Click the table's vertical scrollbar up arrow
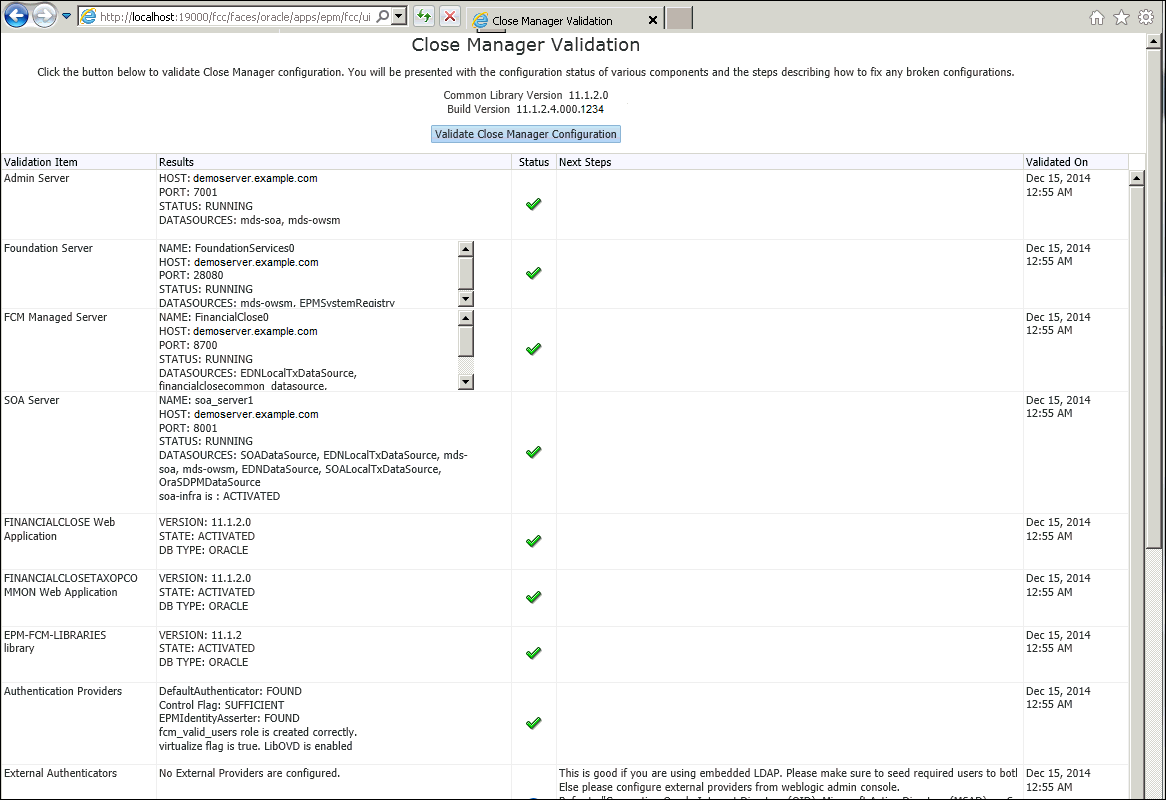 point(1136,178)
